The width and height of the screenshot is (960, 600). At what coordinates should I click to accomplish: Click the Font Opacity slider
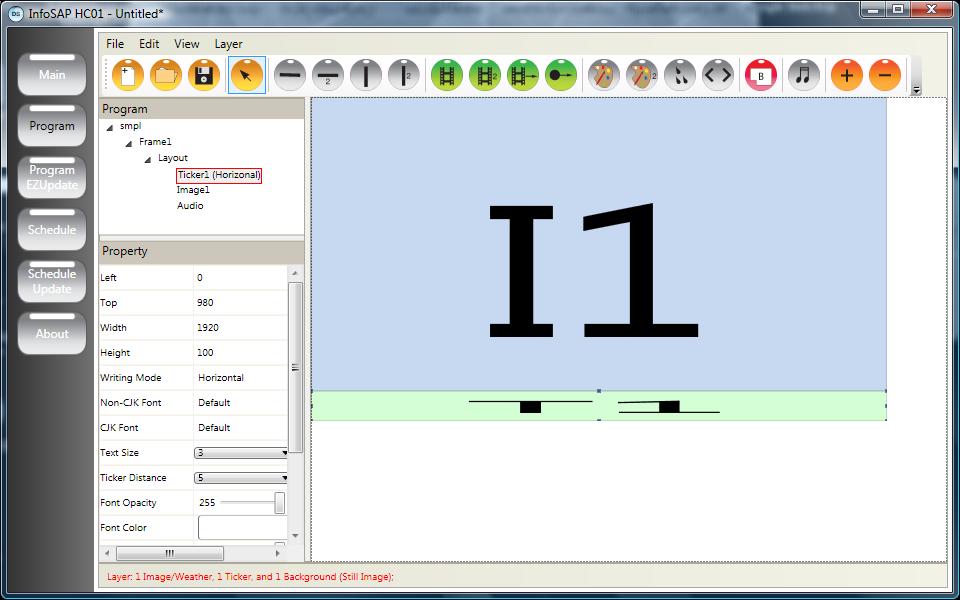252,503
